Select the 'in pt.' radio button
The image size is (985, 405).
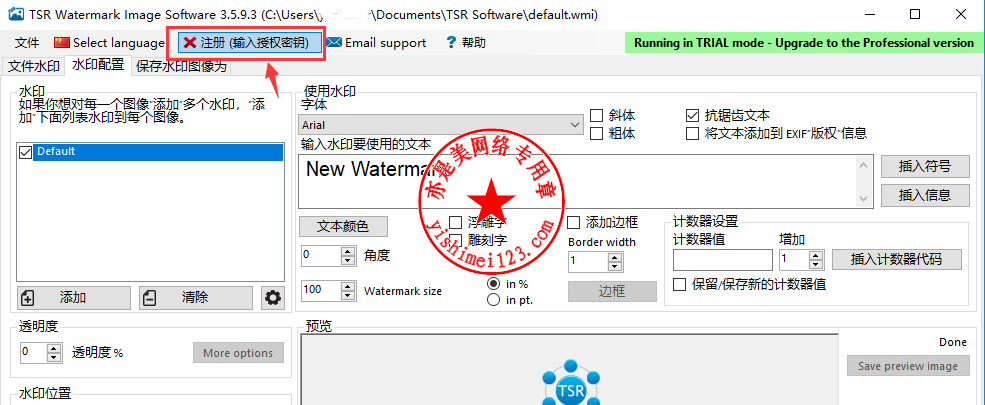tap(494, 300)
